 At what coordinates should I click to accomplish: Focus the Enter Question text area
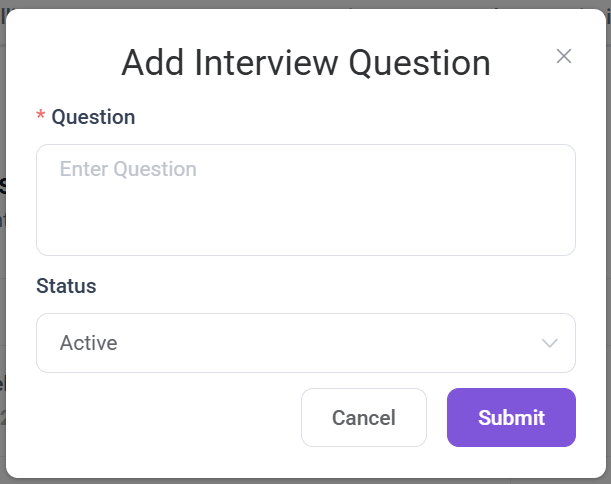point(305,200)
